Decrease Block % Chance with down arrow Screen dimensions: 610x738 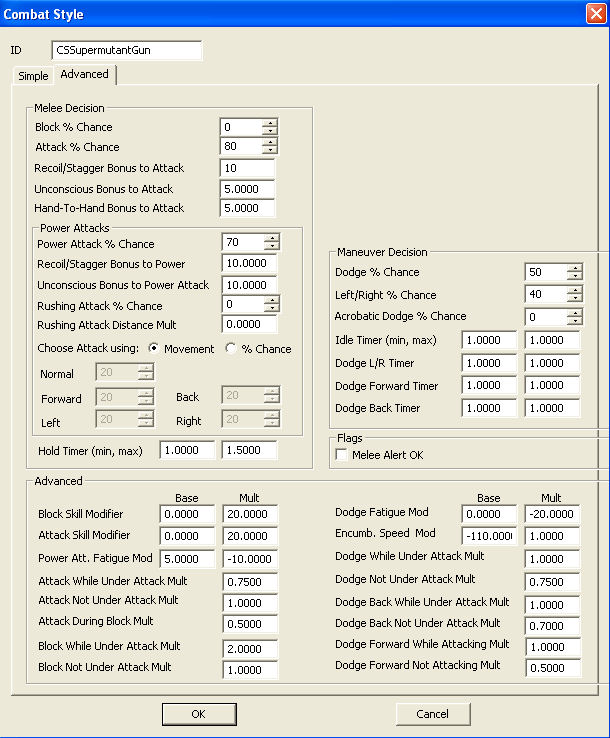point(270,131)
